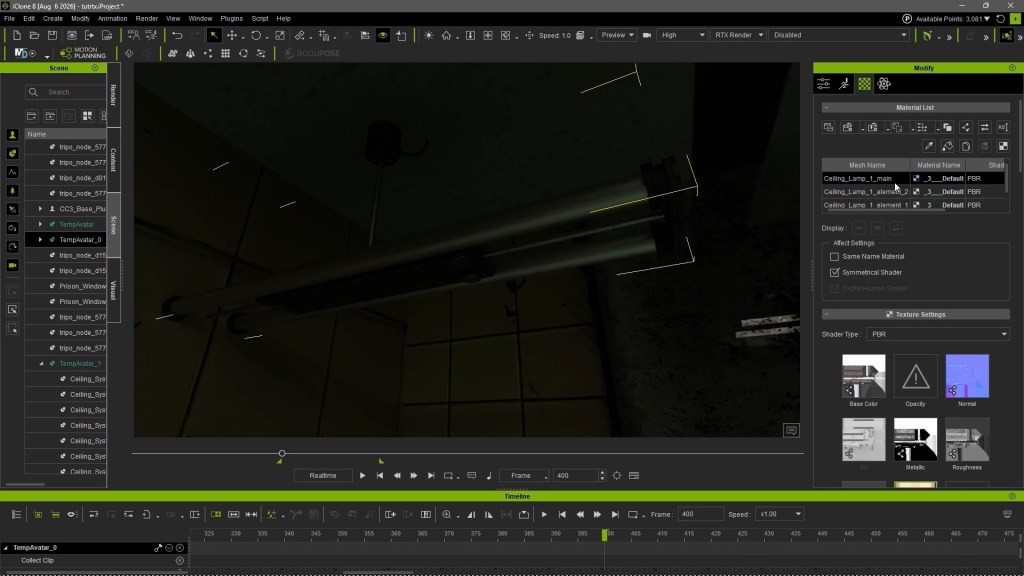Screen dimensions: 1024x576
Task: Open Motion Planning
Action: (x=83, y=53)
